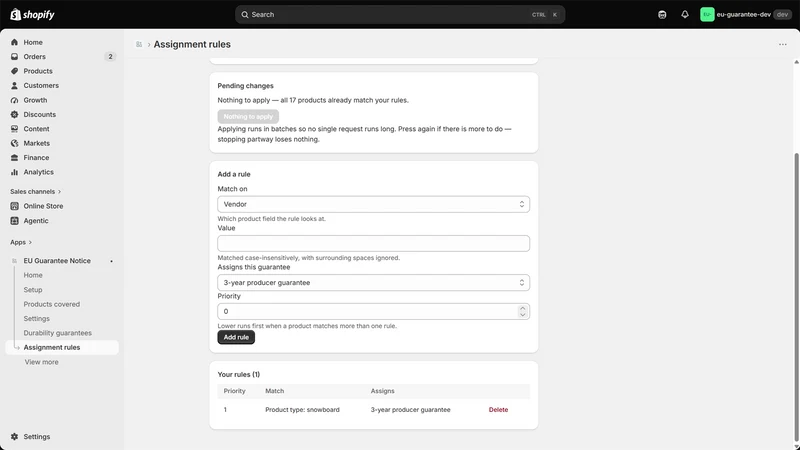Click the '3-year producer guarantee' table cell
800x450 pixels.
410,410
